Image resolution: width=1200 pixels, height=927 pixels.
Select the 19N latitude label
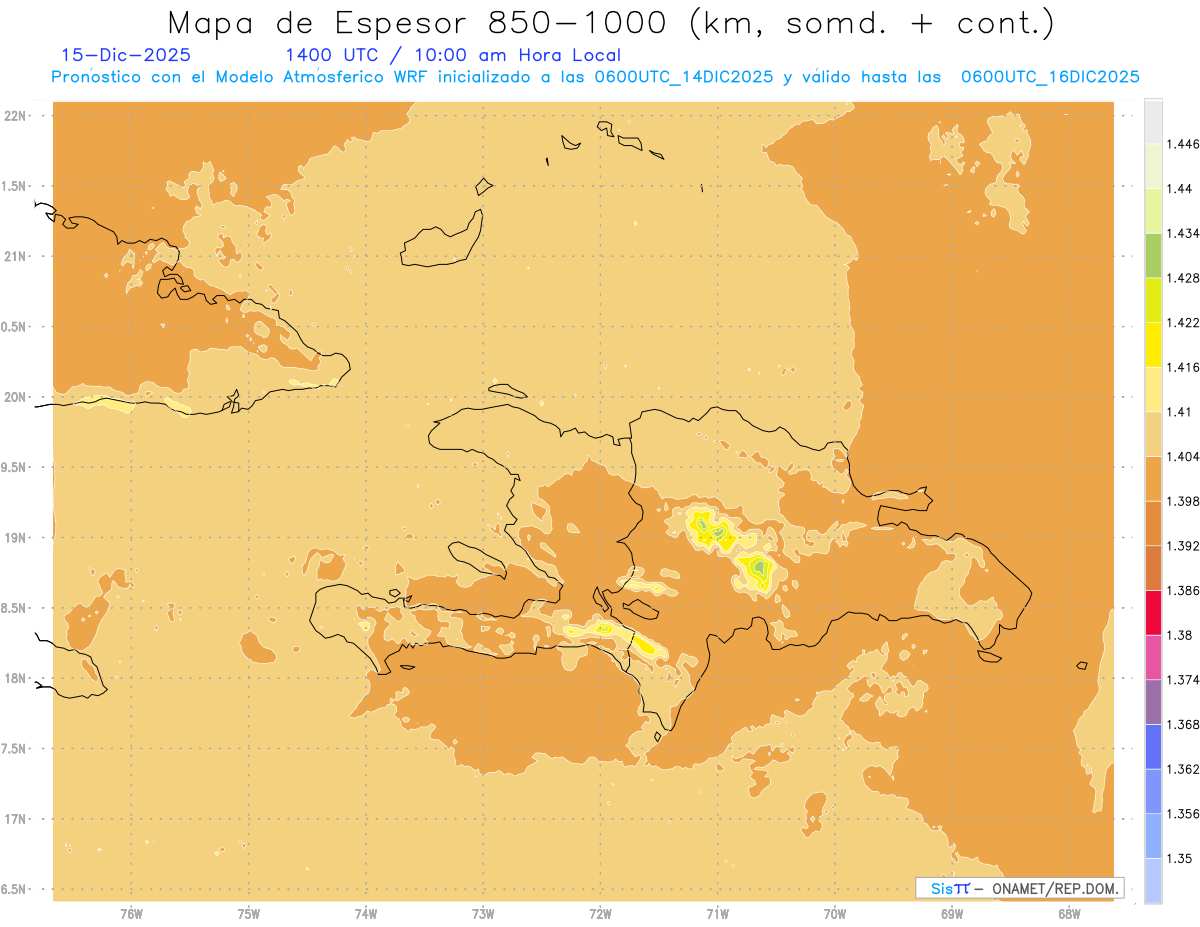[16, 538]
